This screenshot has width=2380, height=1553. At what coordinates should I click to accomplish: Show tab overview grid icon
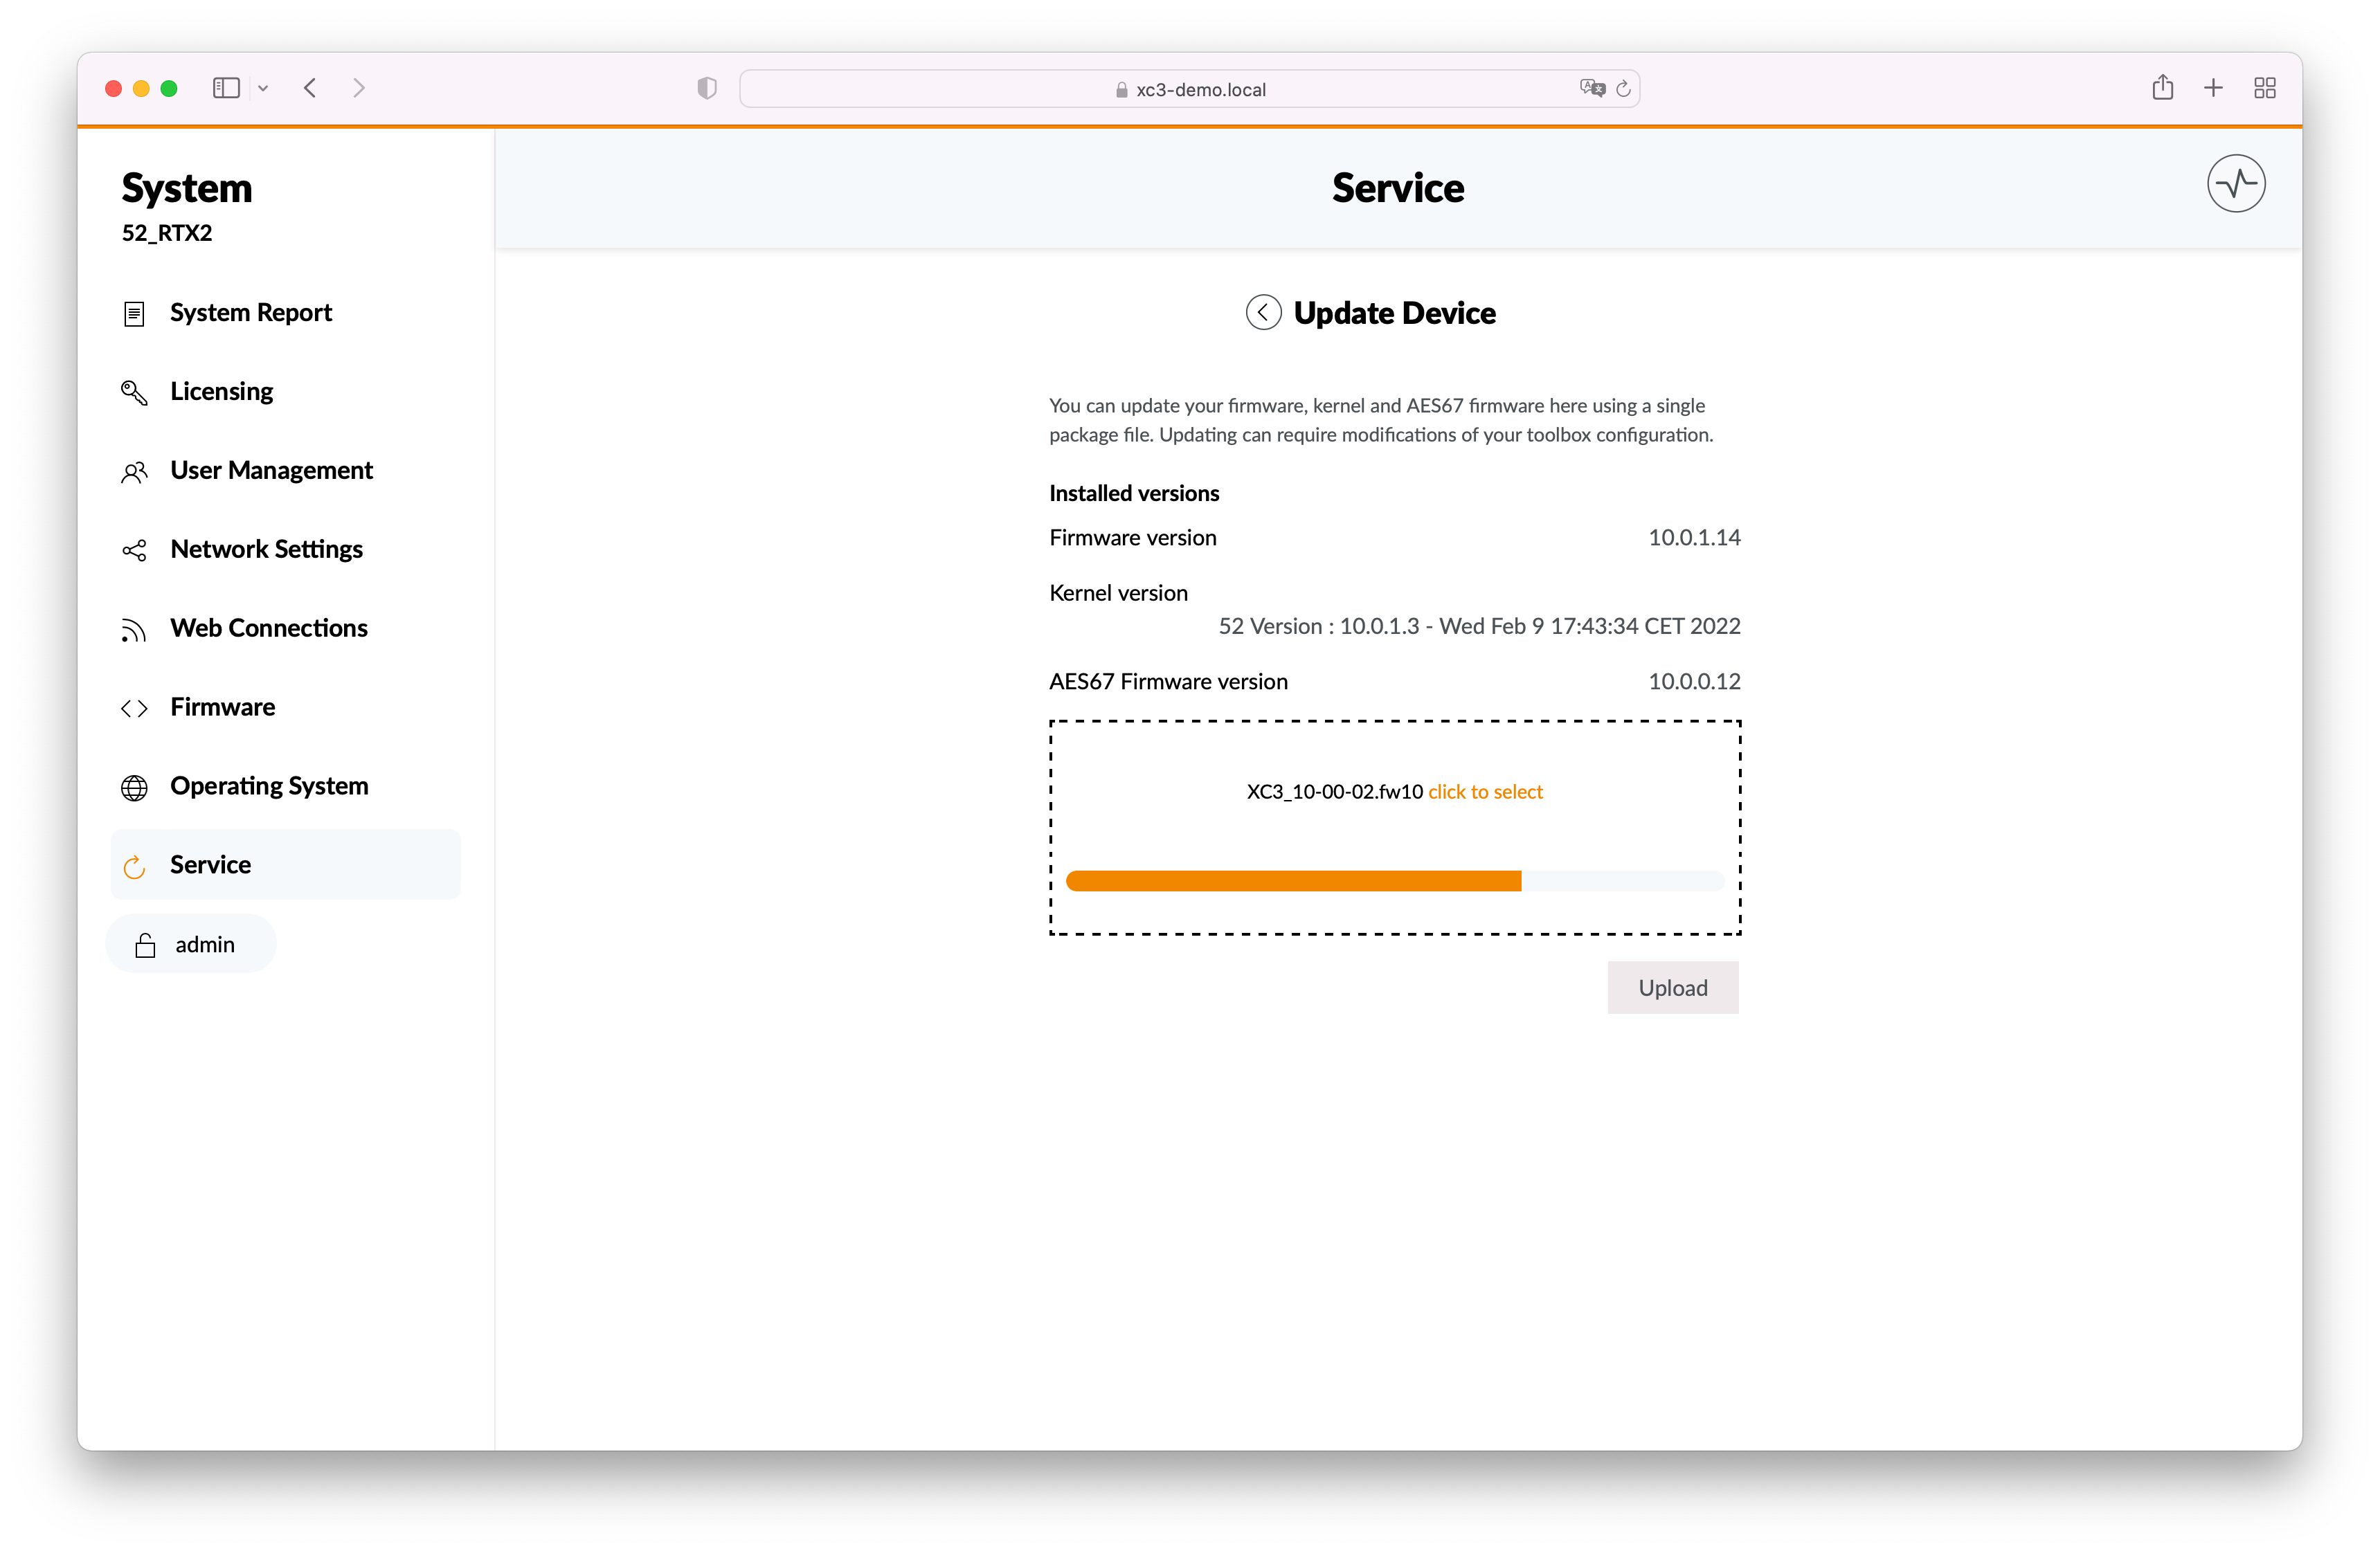point(2264,88)
